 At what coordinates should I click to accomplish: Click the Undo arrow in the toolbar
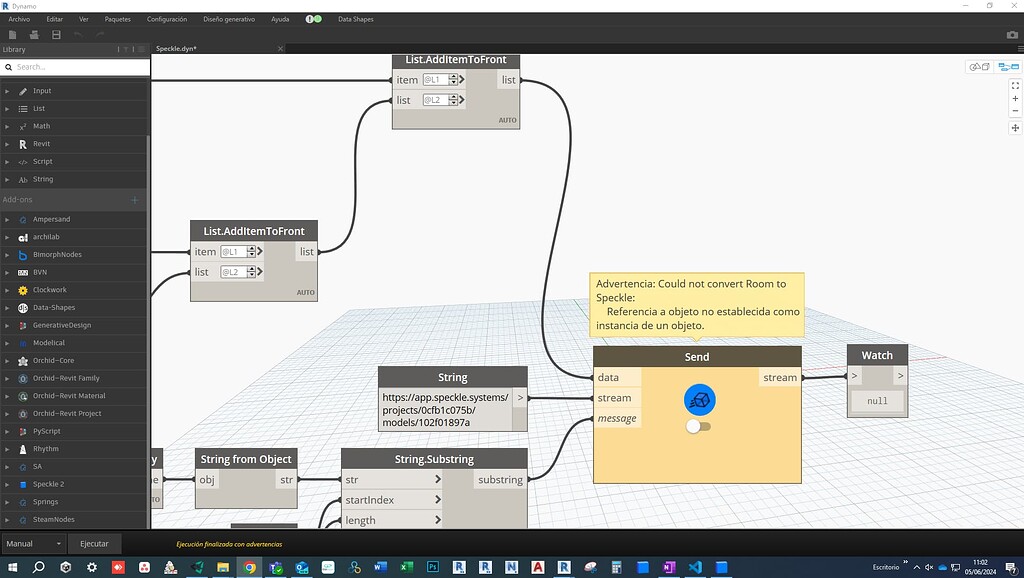(78, 35)
